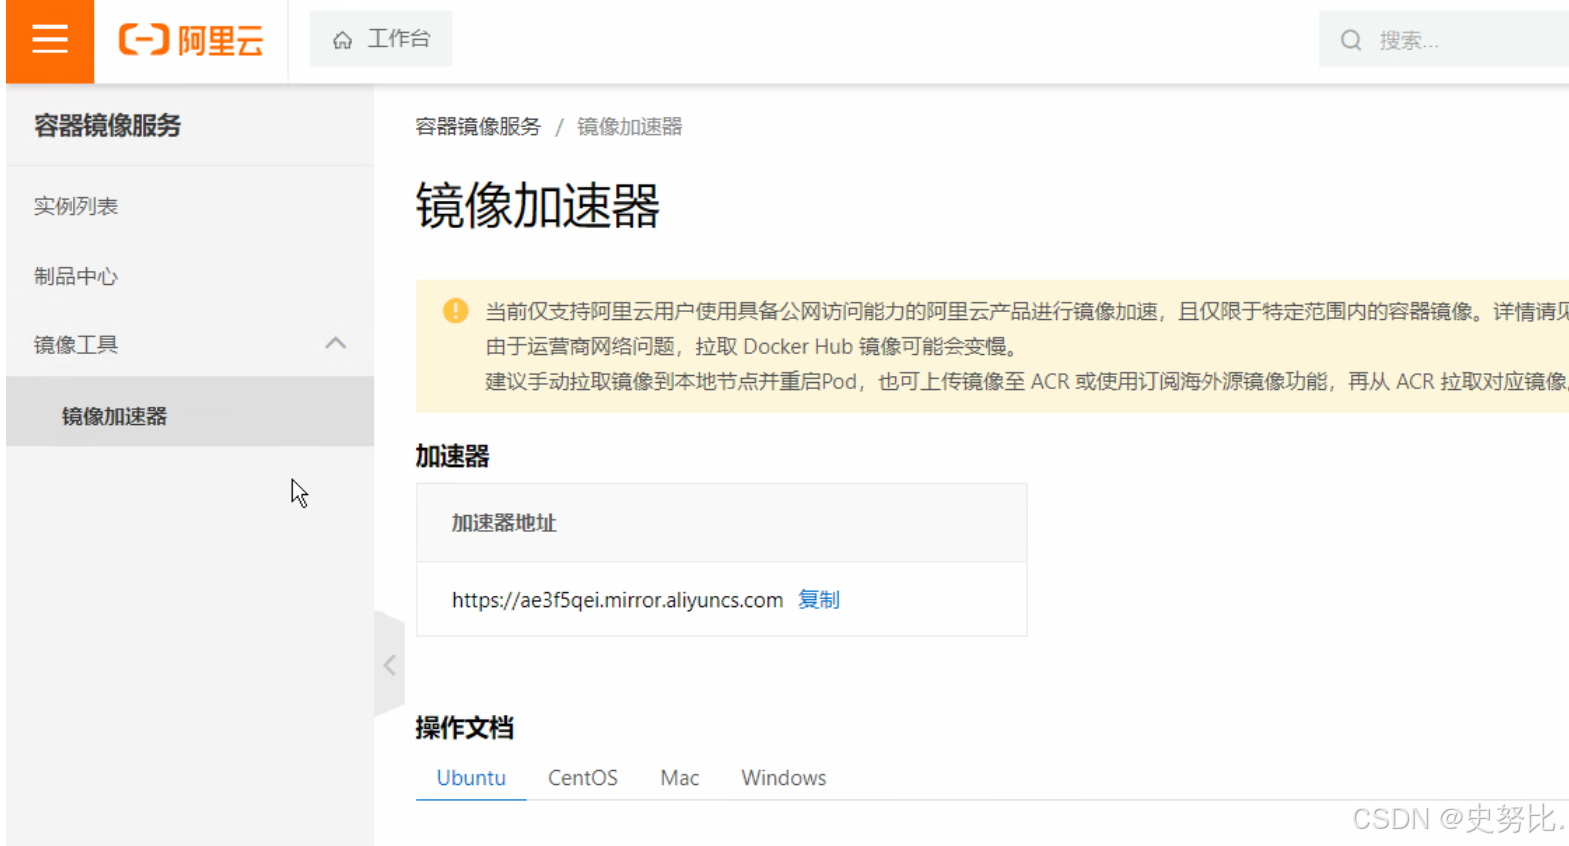Click the 加速器地址 table header

click(x=504, y=523)
